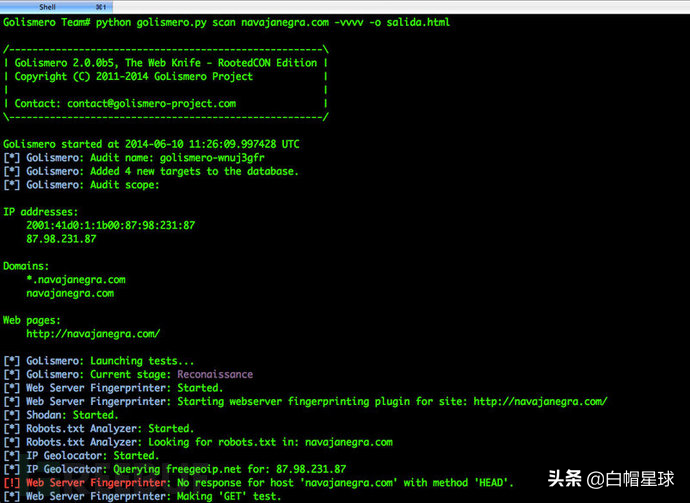Click the http://navajanegra.com/ URL under Web pages
This screenshot has width=690, height=503.
tap(93, 334)
